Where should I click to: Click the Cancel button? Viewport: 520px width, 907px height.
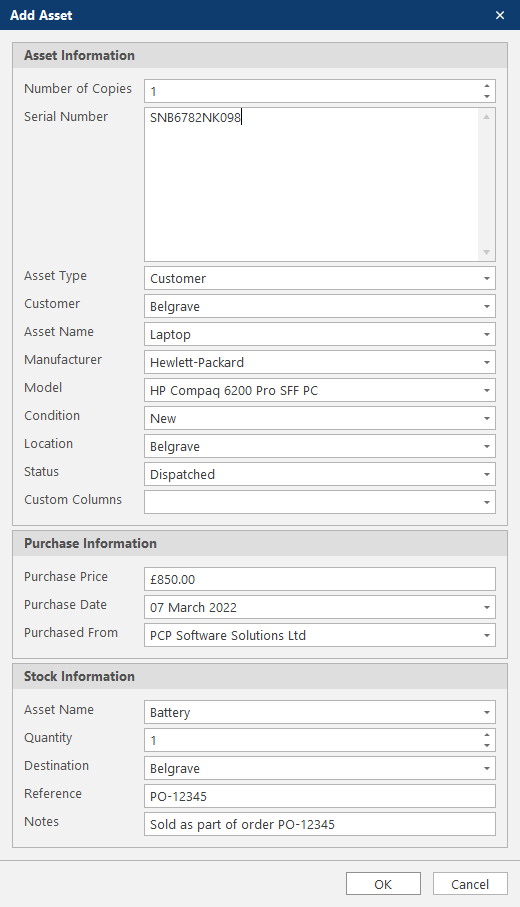point(470,884)
